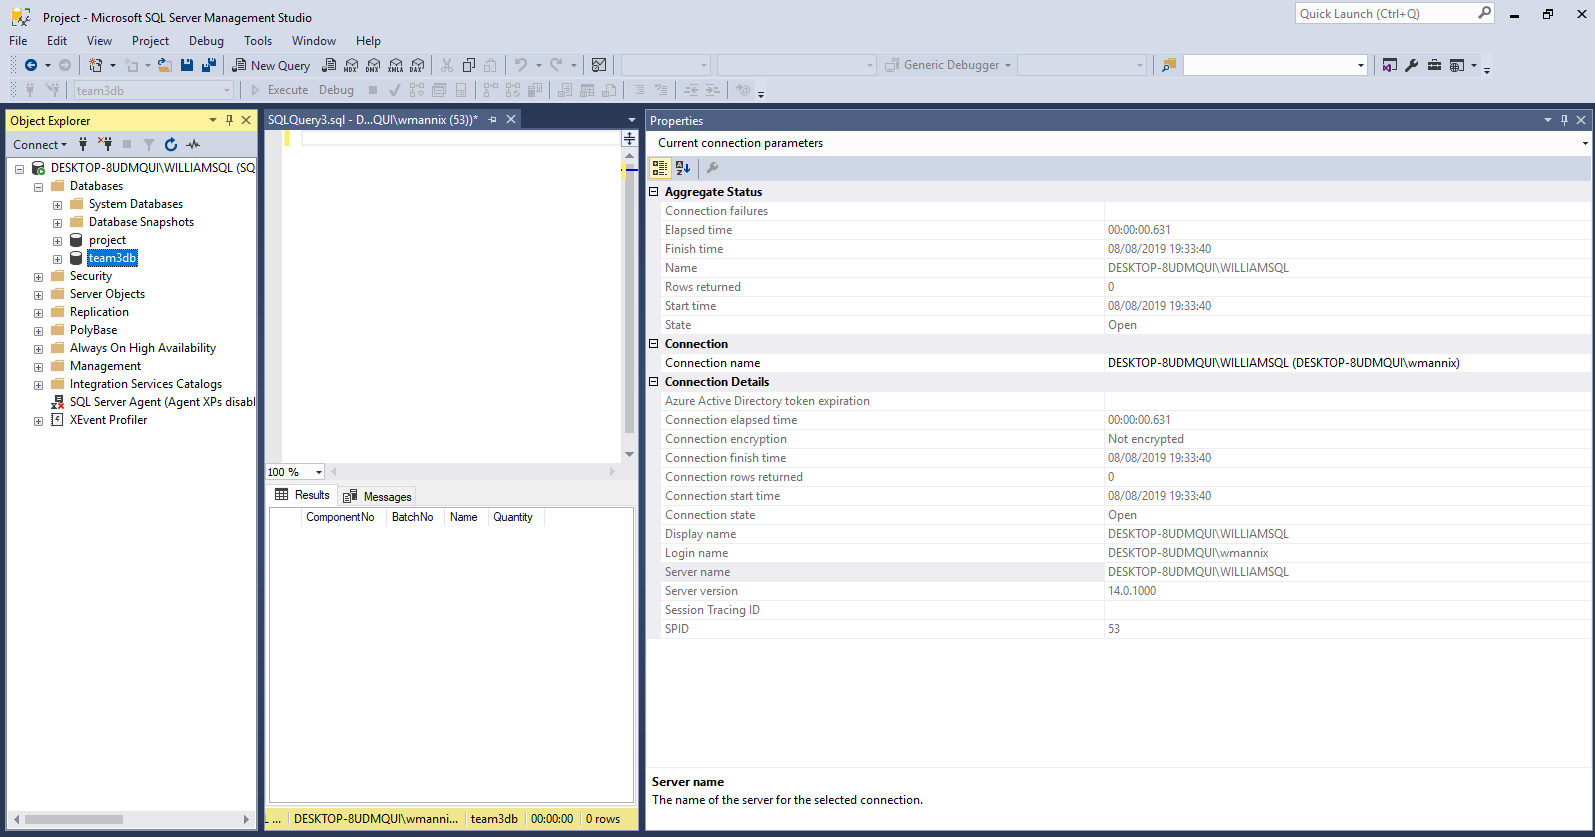The height and width of the screenshot is (837, 1595).
Task: Click the Undo arrow icon
Action: point(521,65)
